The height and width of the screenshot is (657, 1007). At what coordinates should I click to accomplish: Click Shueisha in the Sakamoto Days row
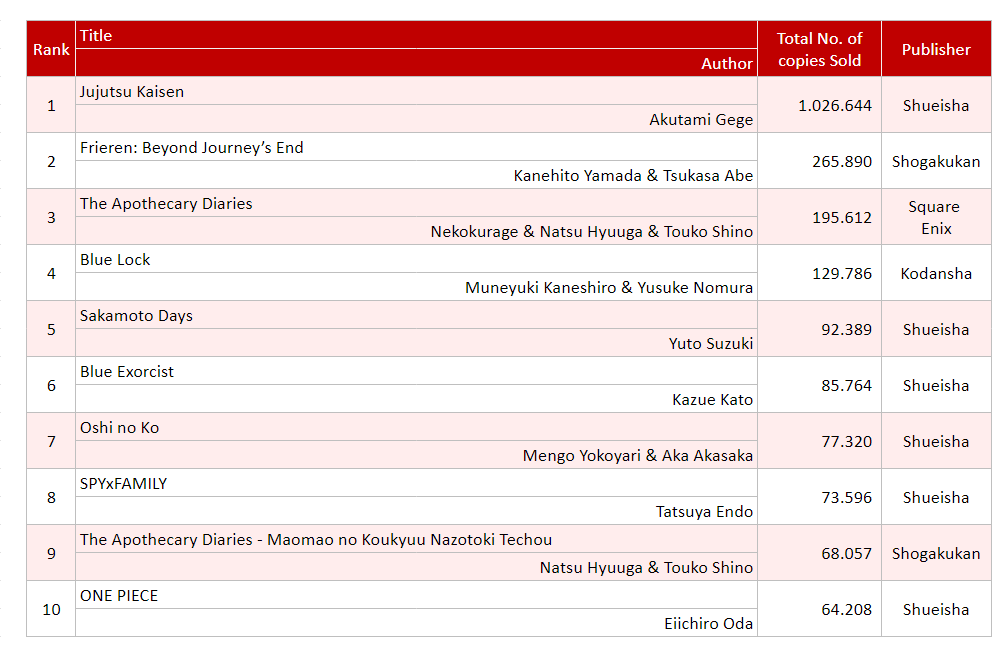click(936, 329)
